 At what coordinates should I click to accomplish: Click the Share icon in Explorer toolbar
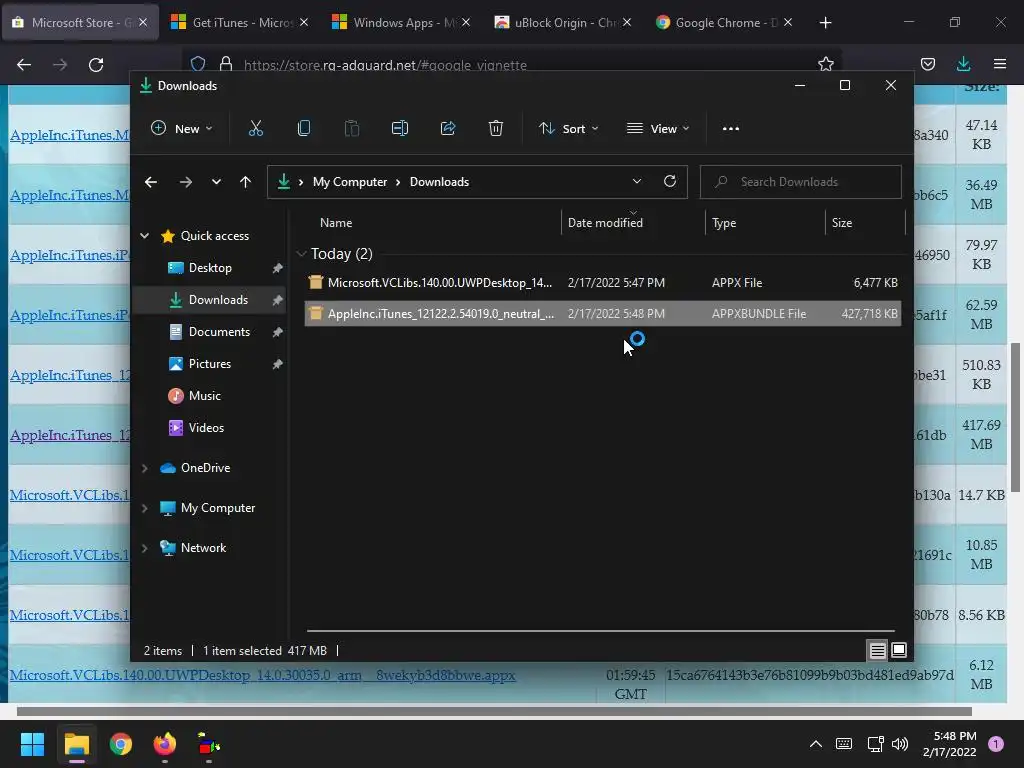pos(448,129)
